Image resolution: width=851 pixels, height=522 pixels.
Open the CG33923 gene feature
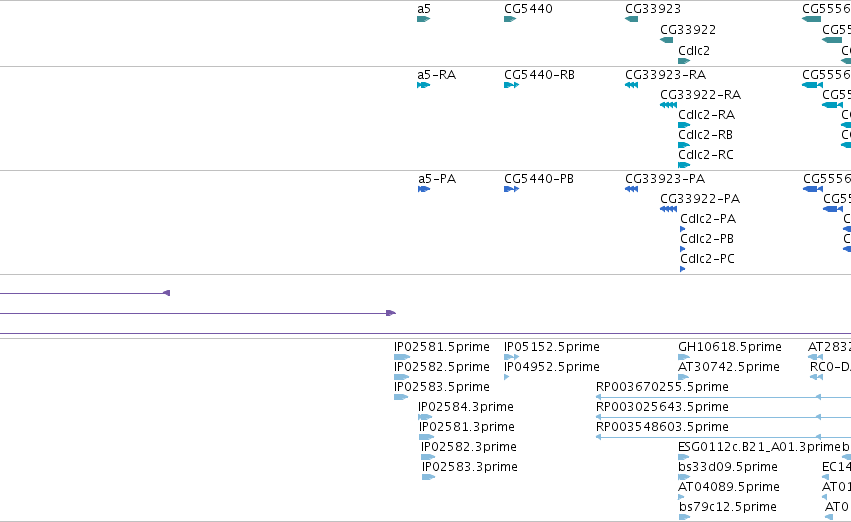[x=631, y=19]
